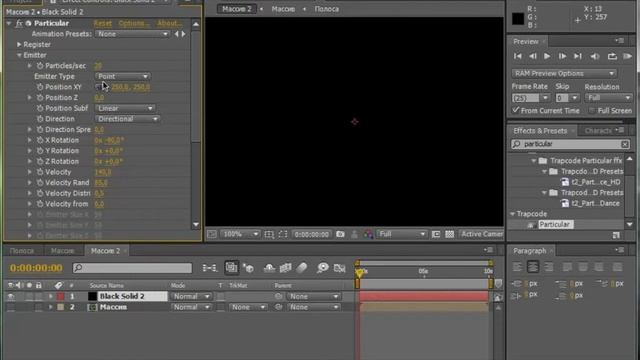The image size is (640, 360).
Task: Toggle loop option in Preview panel
Action: coord(612,56)
